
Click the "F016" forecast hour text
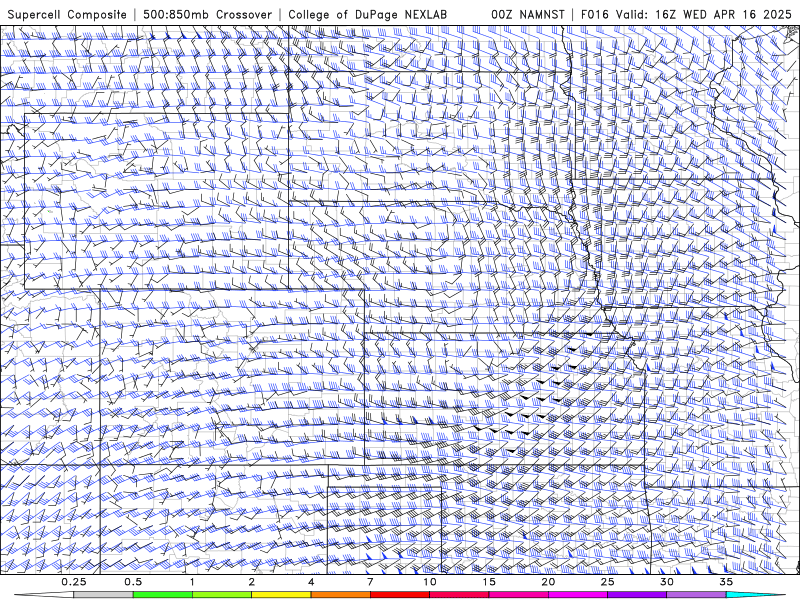pos(595,14)
